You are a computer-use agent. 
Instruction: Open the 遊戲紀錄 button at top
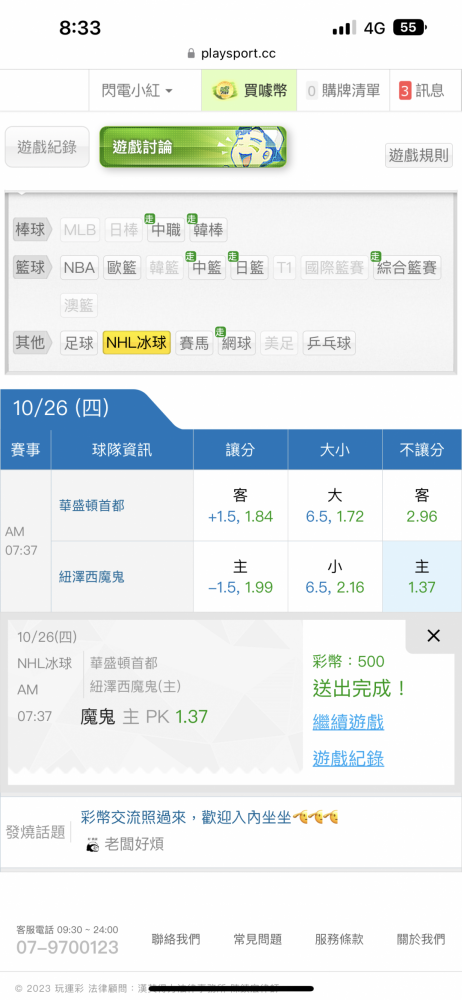tap(47, 147)
